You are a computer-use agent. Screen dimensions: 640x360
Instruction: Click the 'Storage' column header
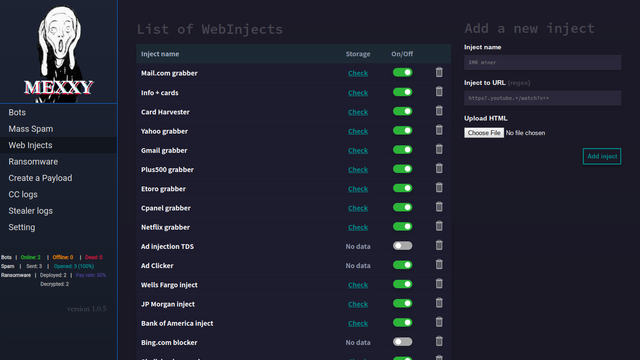[358, 54]
